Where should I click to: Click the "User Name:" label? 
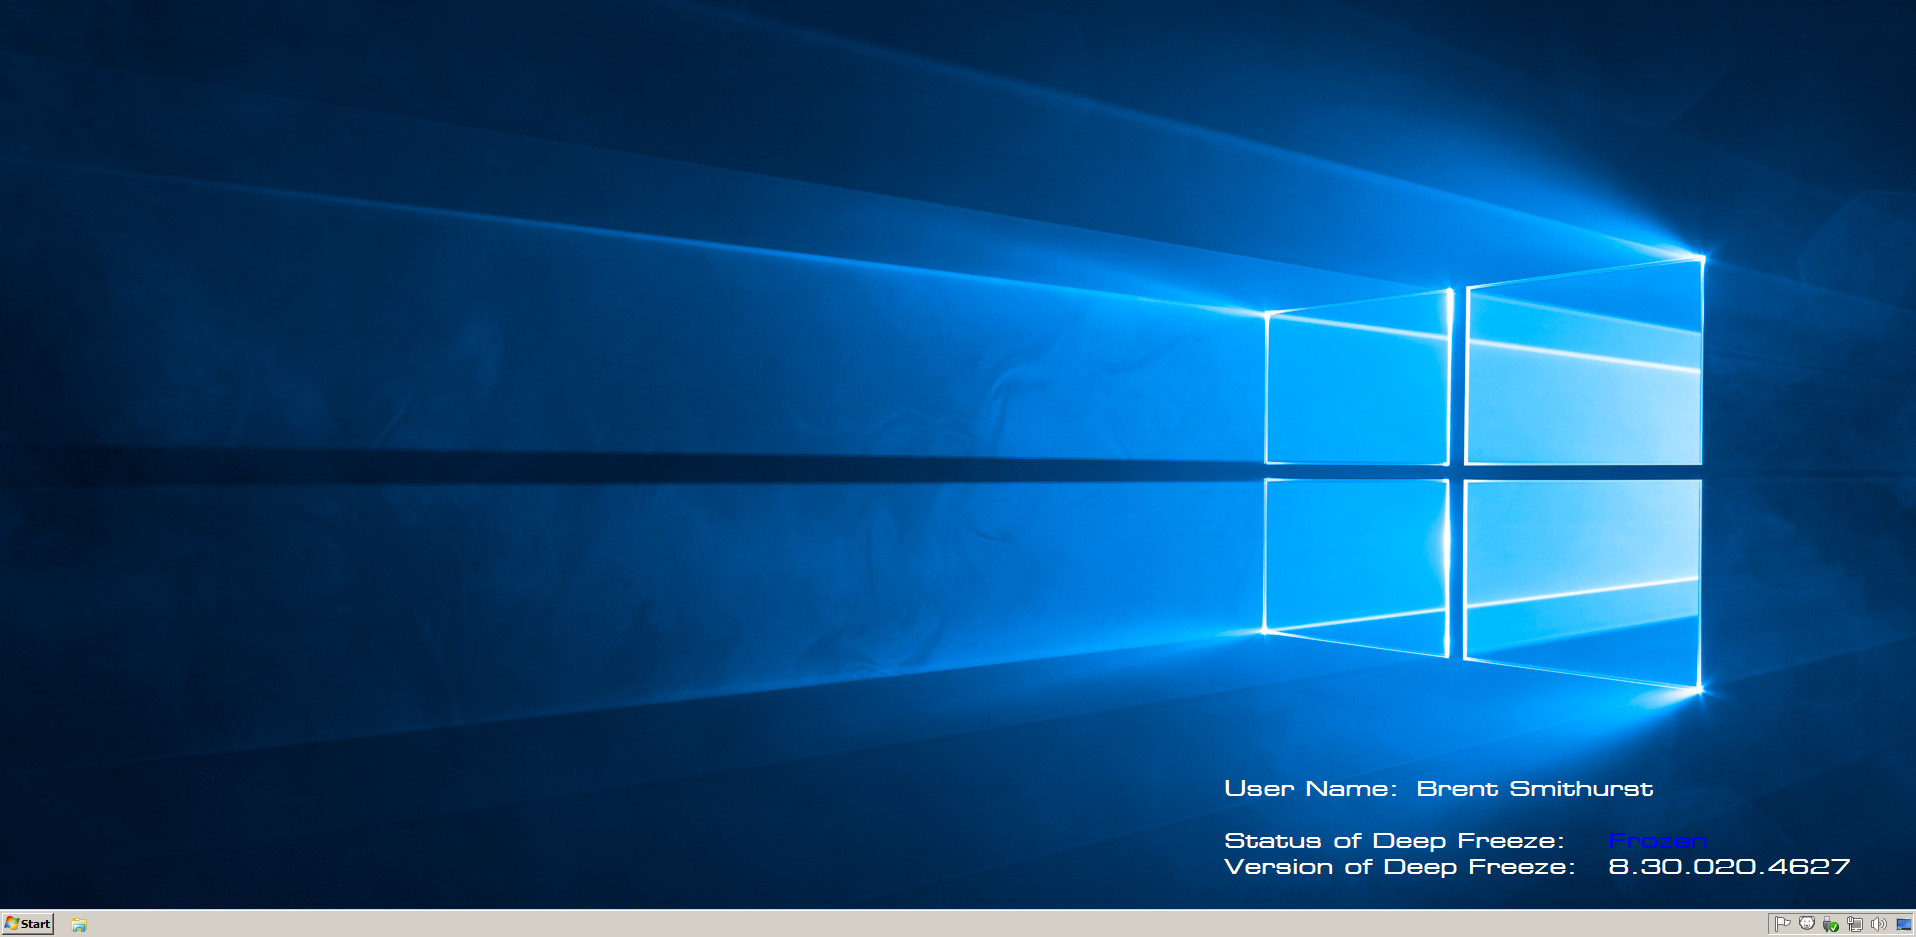[1310, 789]
